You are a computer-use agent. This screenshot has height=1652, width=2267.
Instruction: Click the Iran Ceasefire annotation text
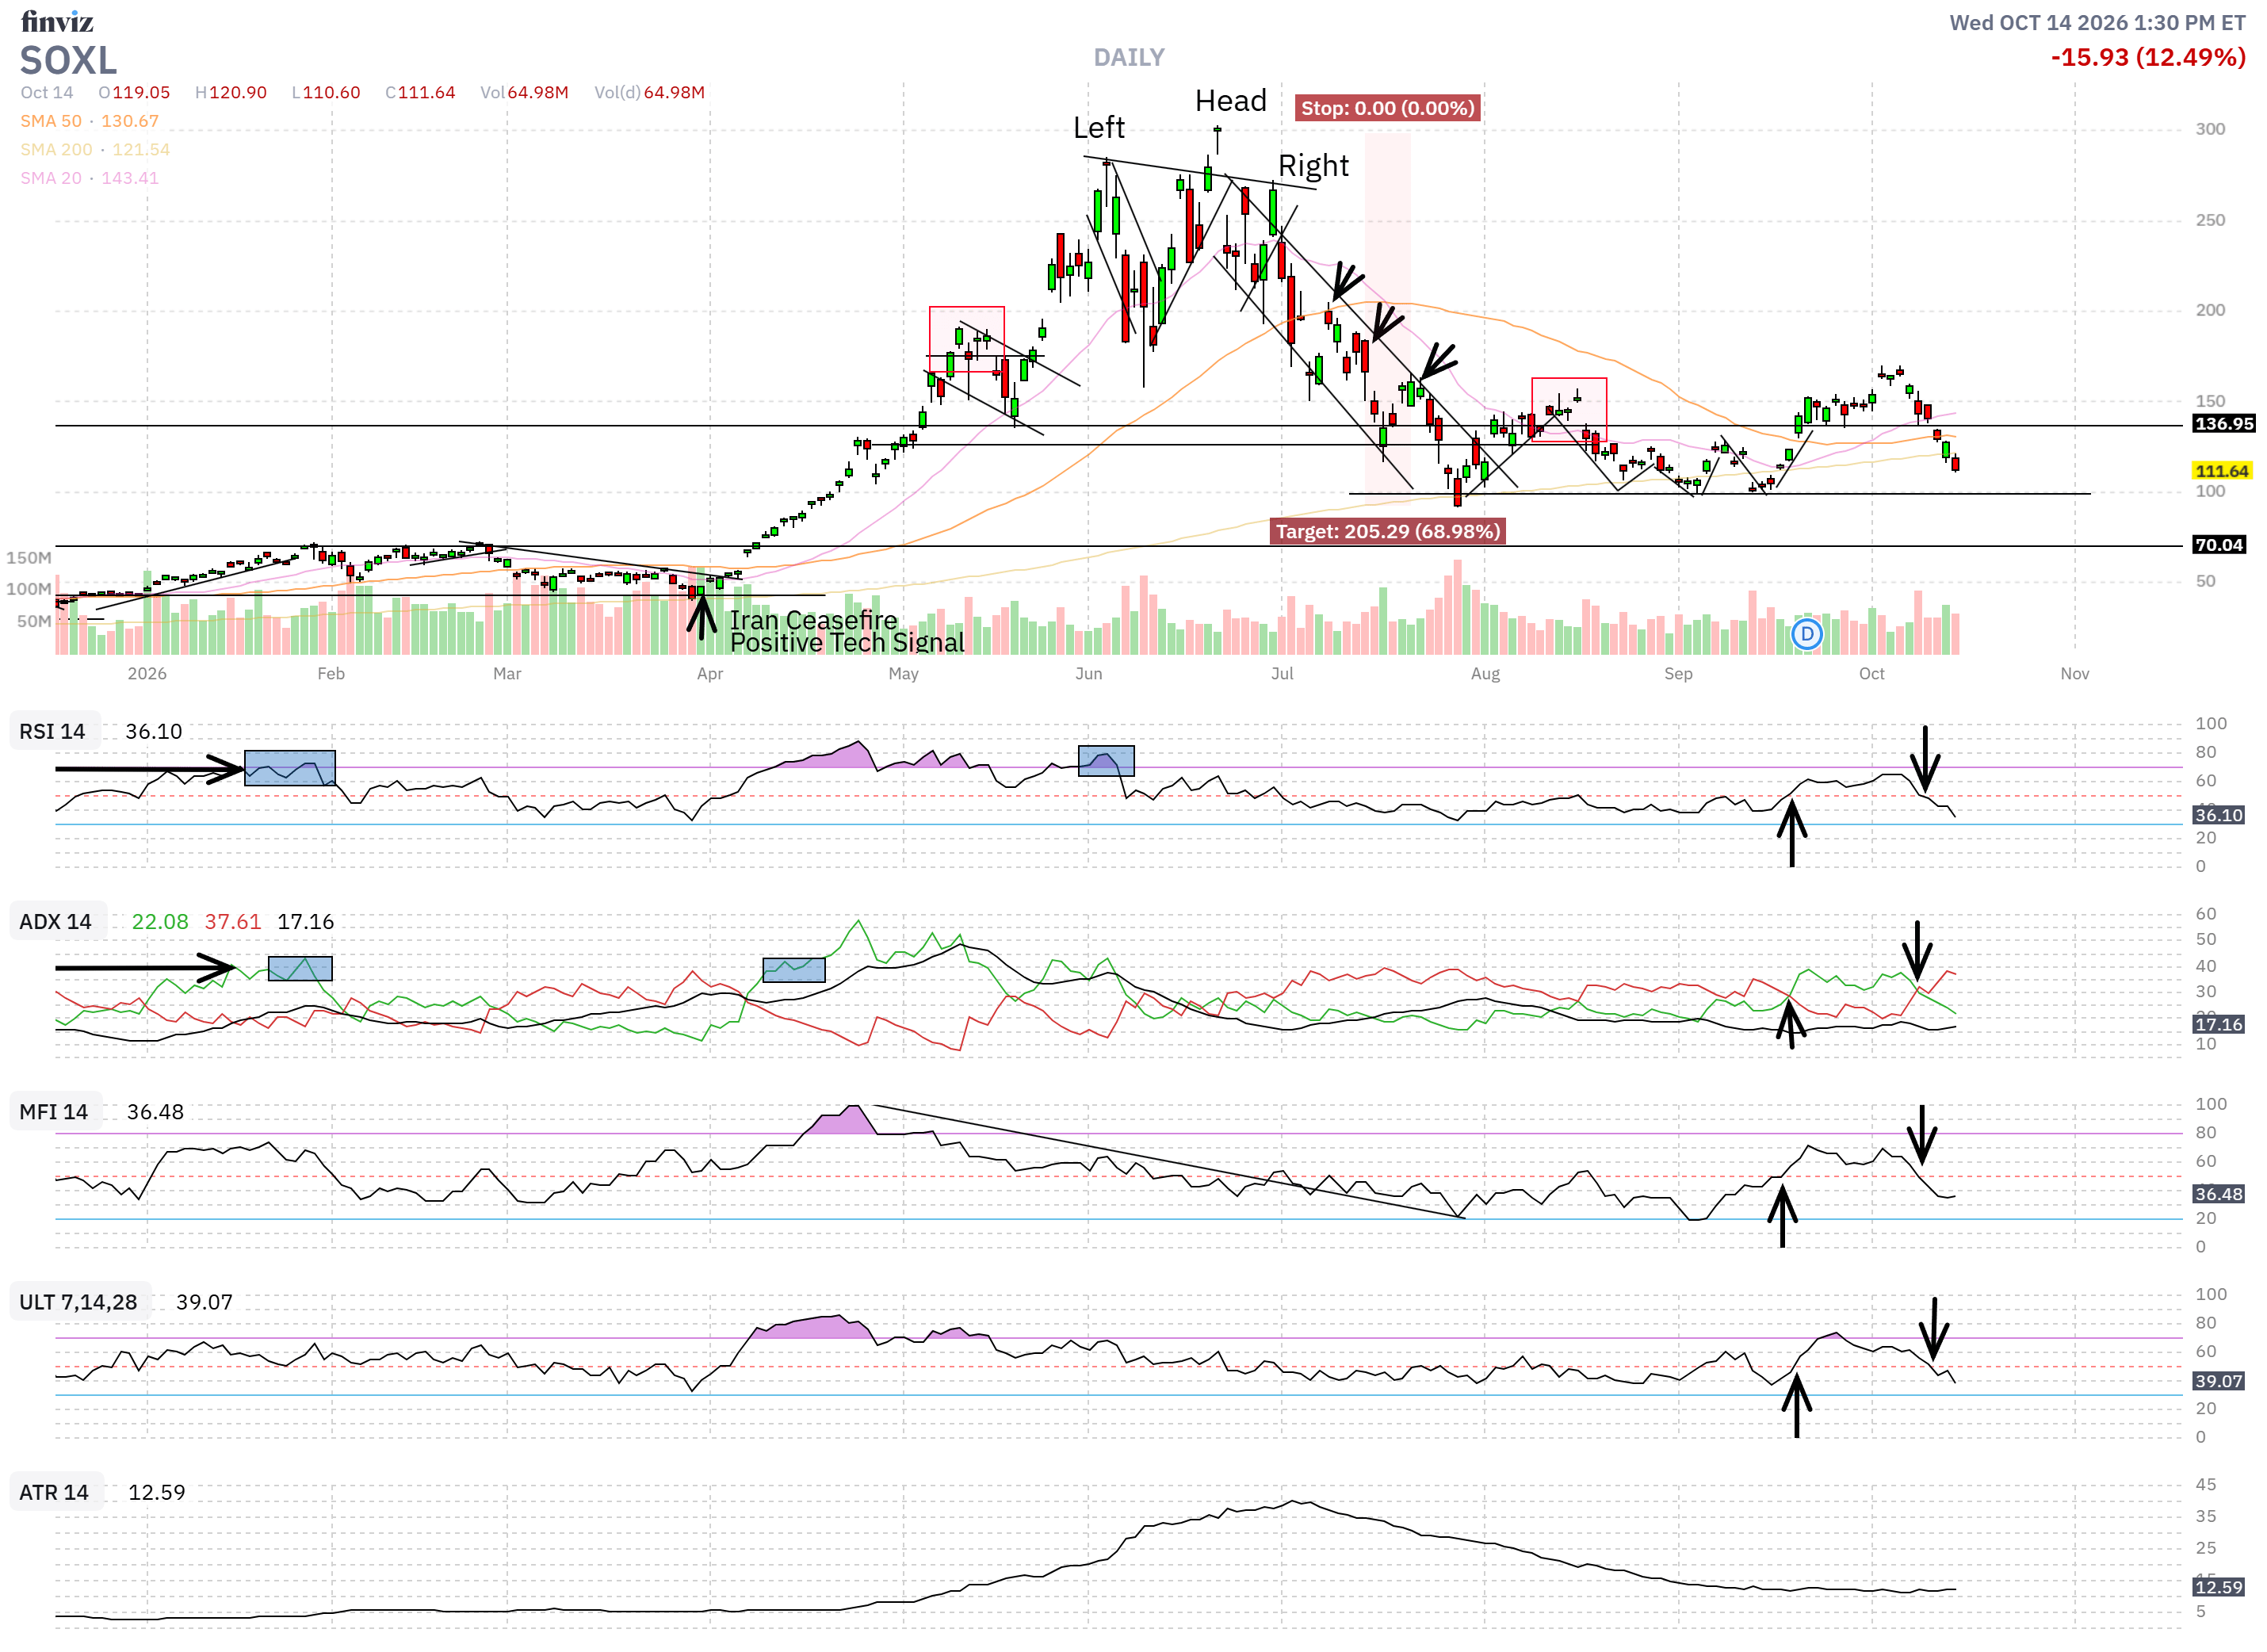[x=813, y=620]
